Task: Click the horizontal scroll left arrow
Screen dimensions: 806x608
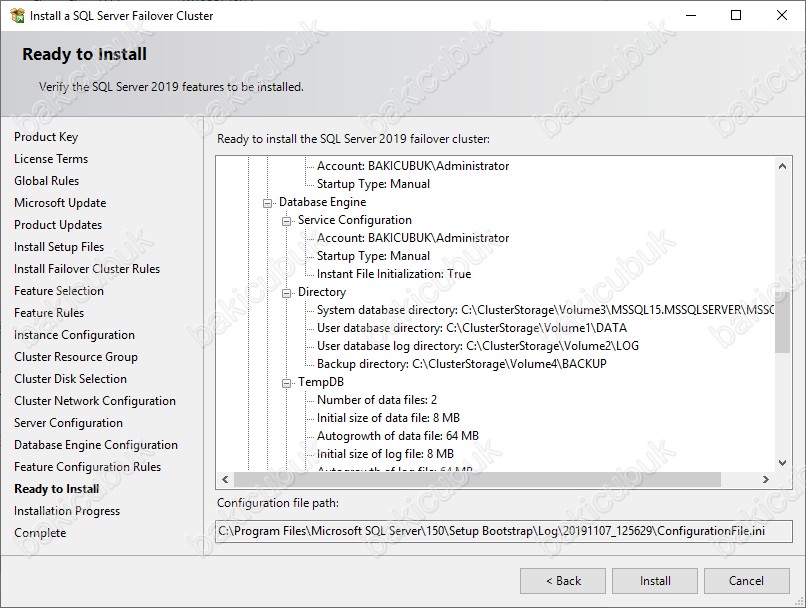Action: coord(225,480)
